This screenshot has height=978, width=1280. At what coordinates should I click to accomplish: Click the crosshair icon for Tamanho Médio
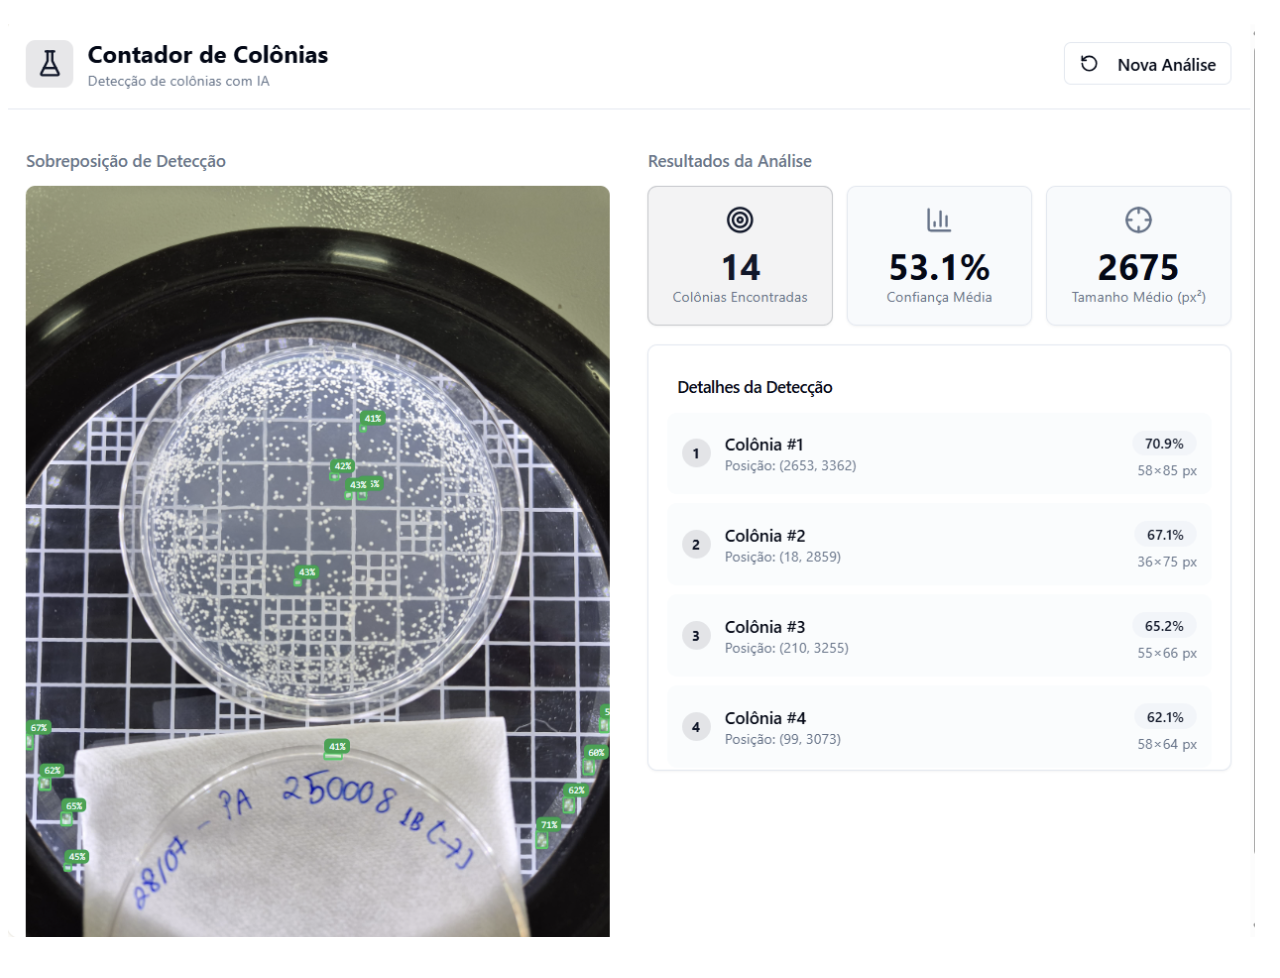1138,220
